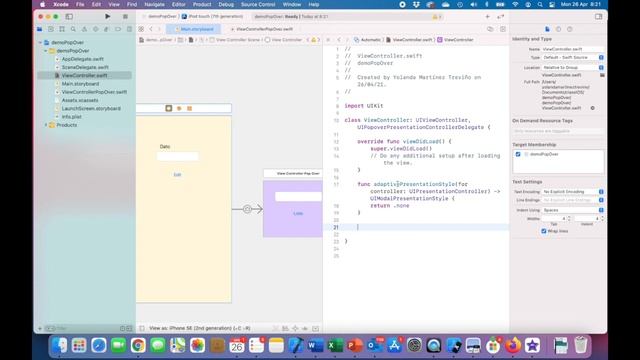The width and height of the screenshot is (640, 360).
Task: Adjust the indent width stepper
Action: [602, 219]
